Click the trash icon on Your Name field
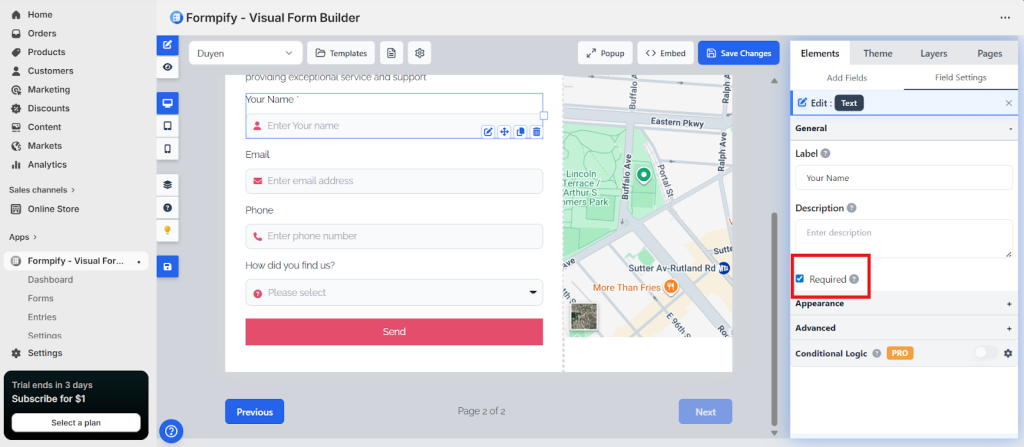The width and height of the screenshot is (1024, 447). (x=536, y=132)
